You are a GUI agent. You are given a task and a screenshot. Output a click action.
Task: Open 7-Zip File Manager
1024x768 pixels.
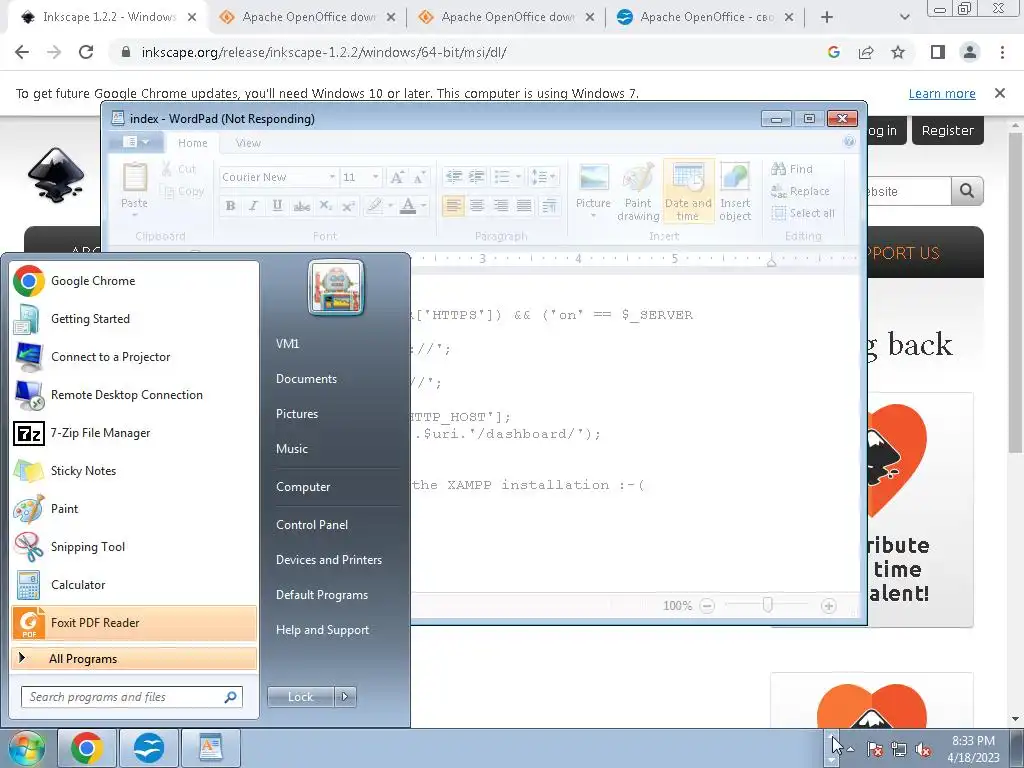coord(134,432)
